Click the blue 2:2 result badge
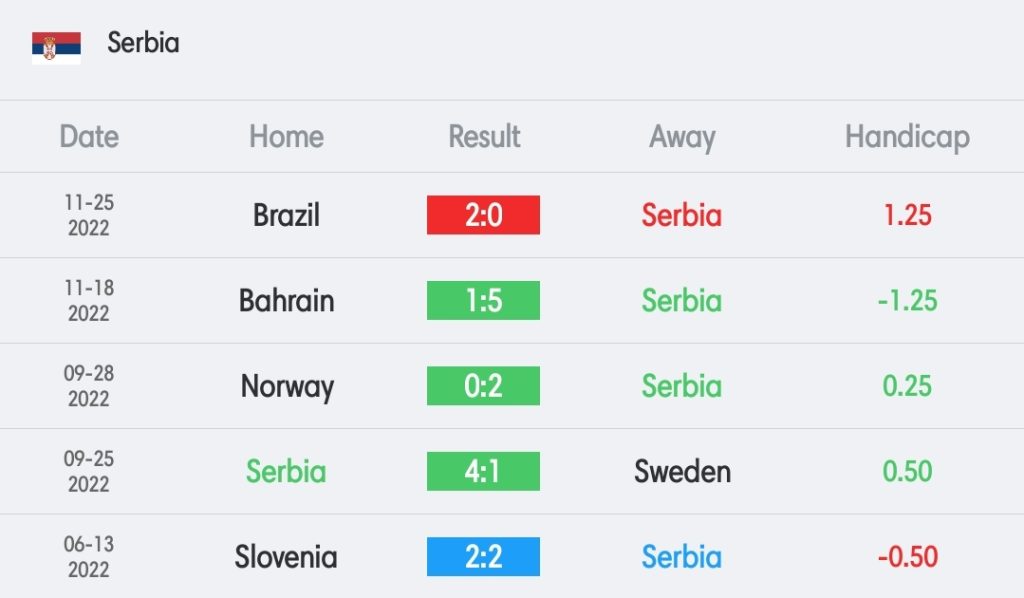 point(483,557)
